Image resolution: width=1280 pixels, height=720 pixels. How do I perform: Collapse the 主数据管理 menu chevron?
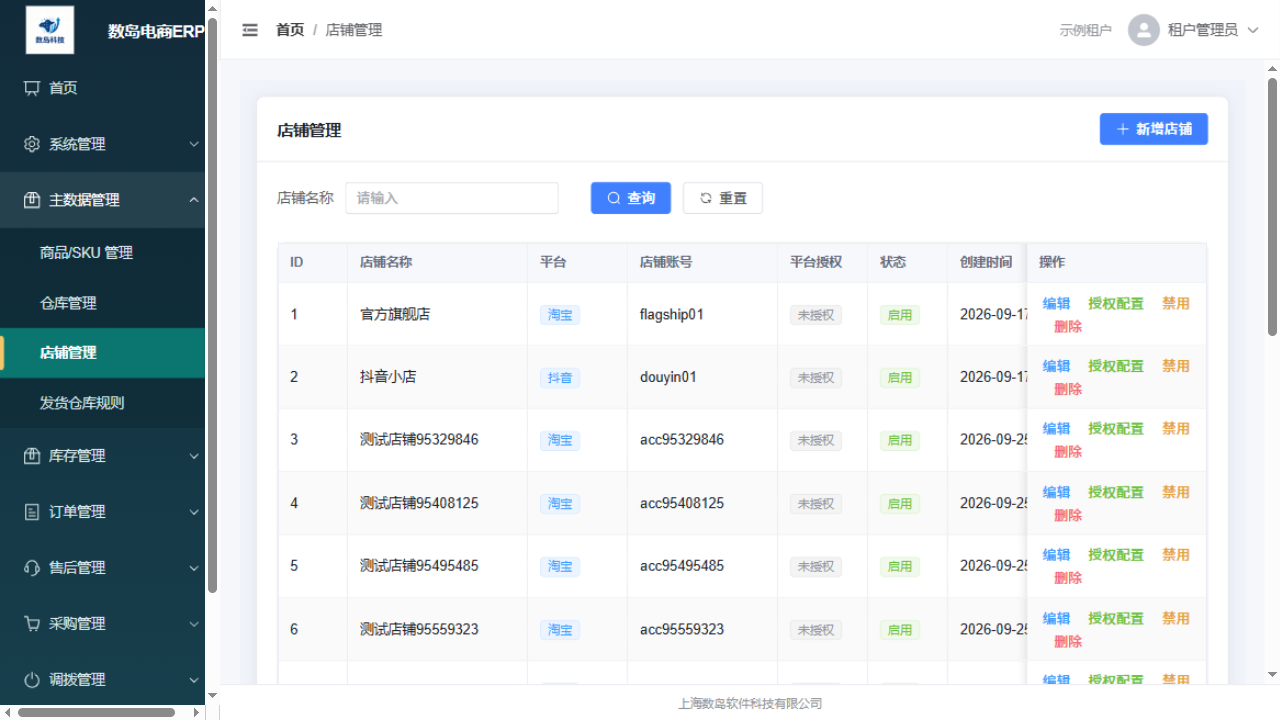[x=194, y=200]
